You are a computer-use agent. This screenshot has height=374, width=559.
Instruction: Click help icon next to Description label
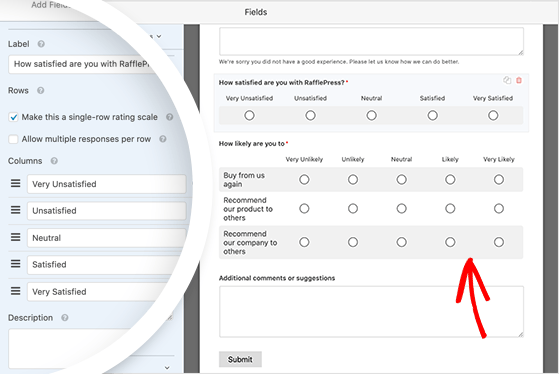coord(65,318)
